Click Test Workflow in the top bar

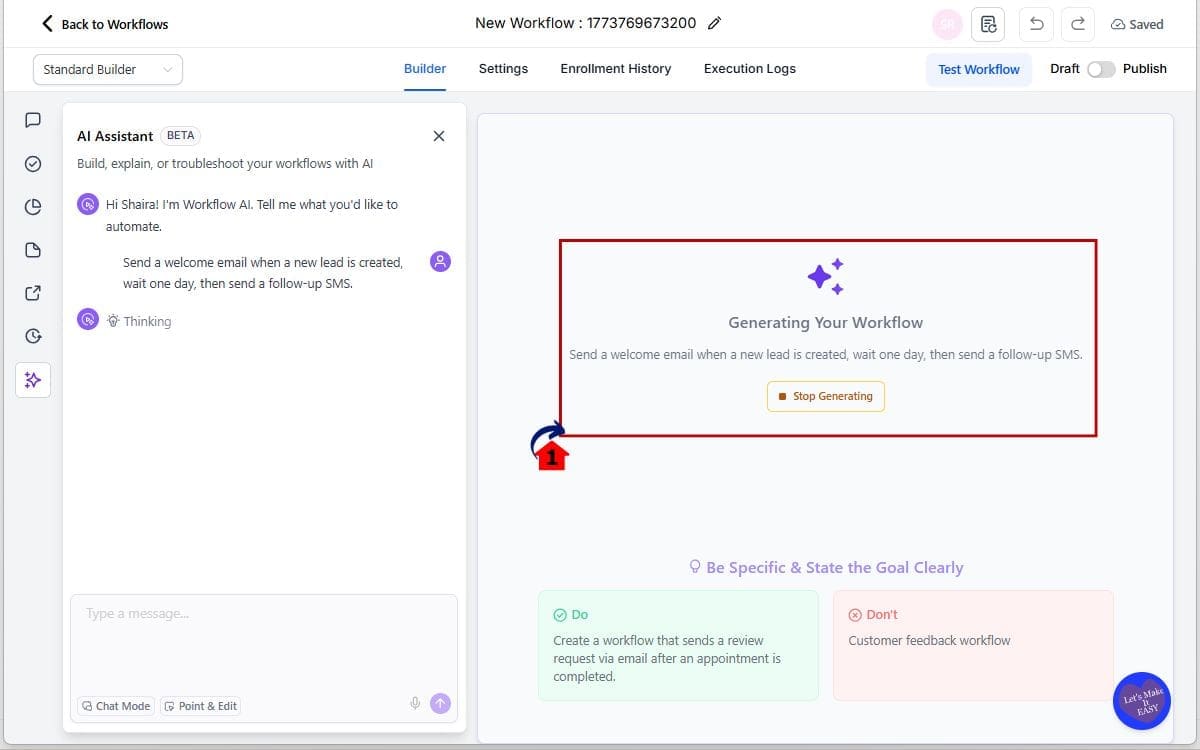979,69
